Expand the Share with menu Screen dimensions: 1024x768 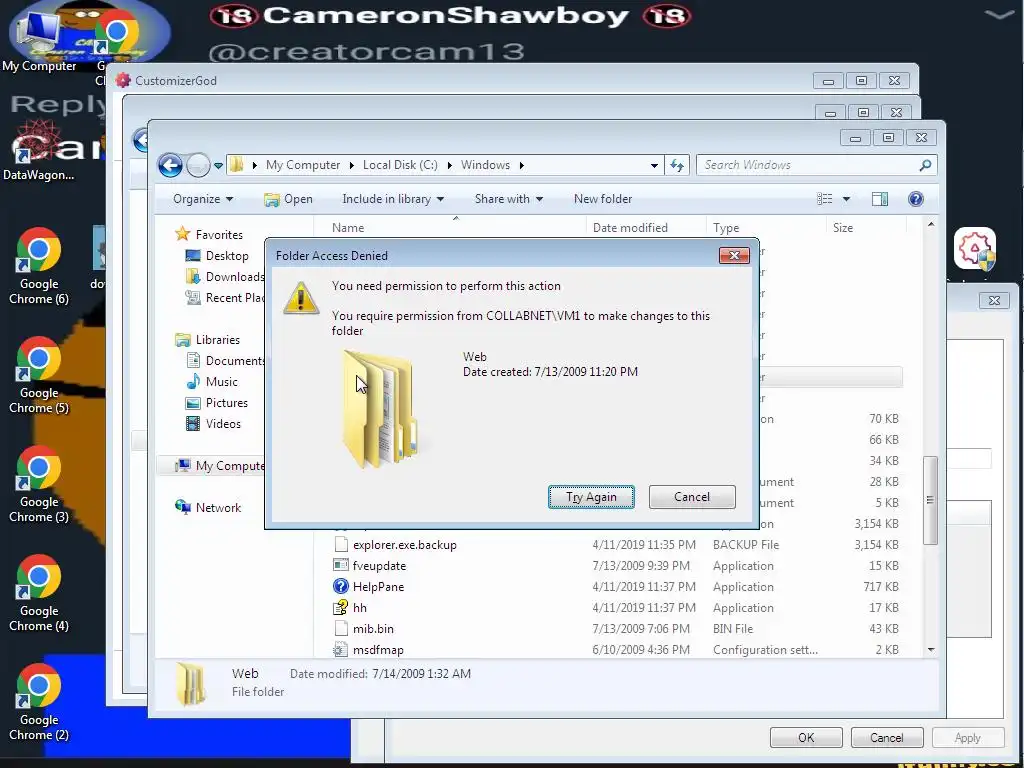click(509, 199)
